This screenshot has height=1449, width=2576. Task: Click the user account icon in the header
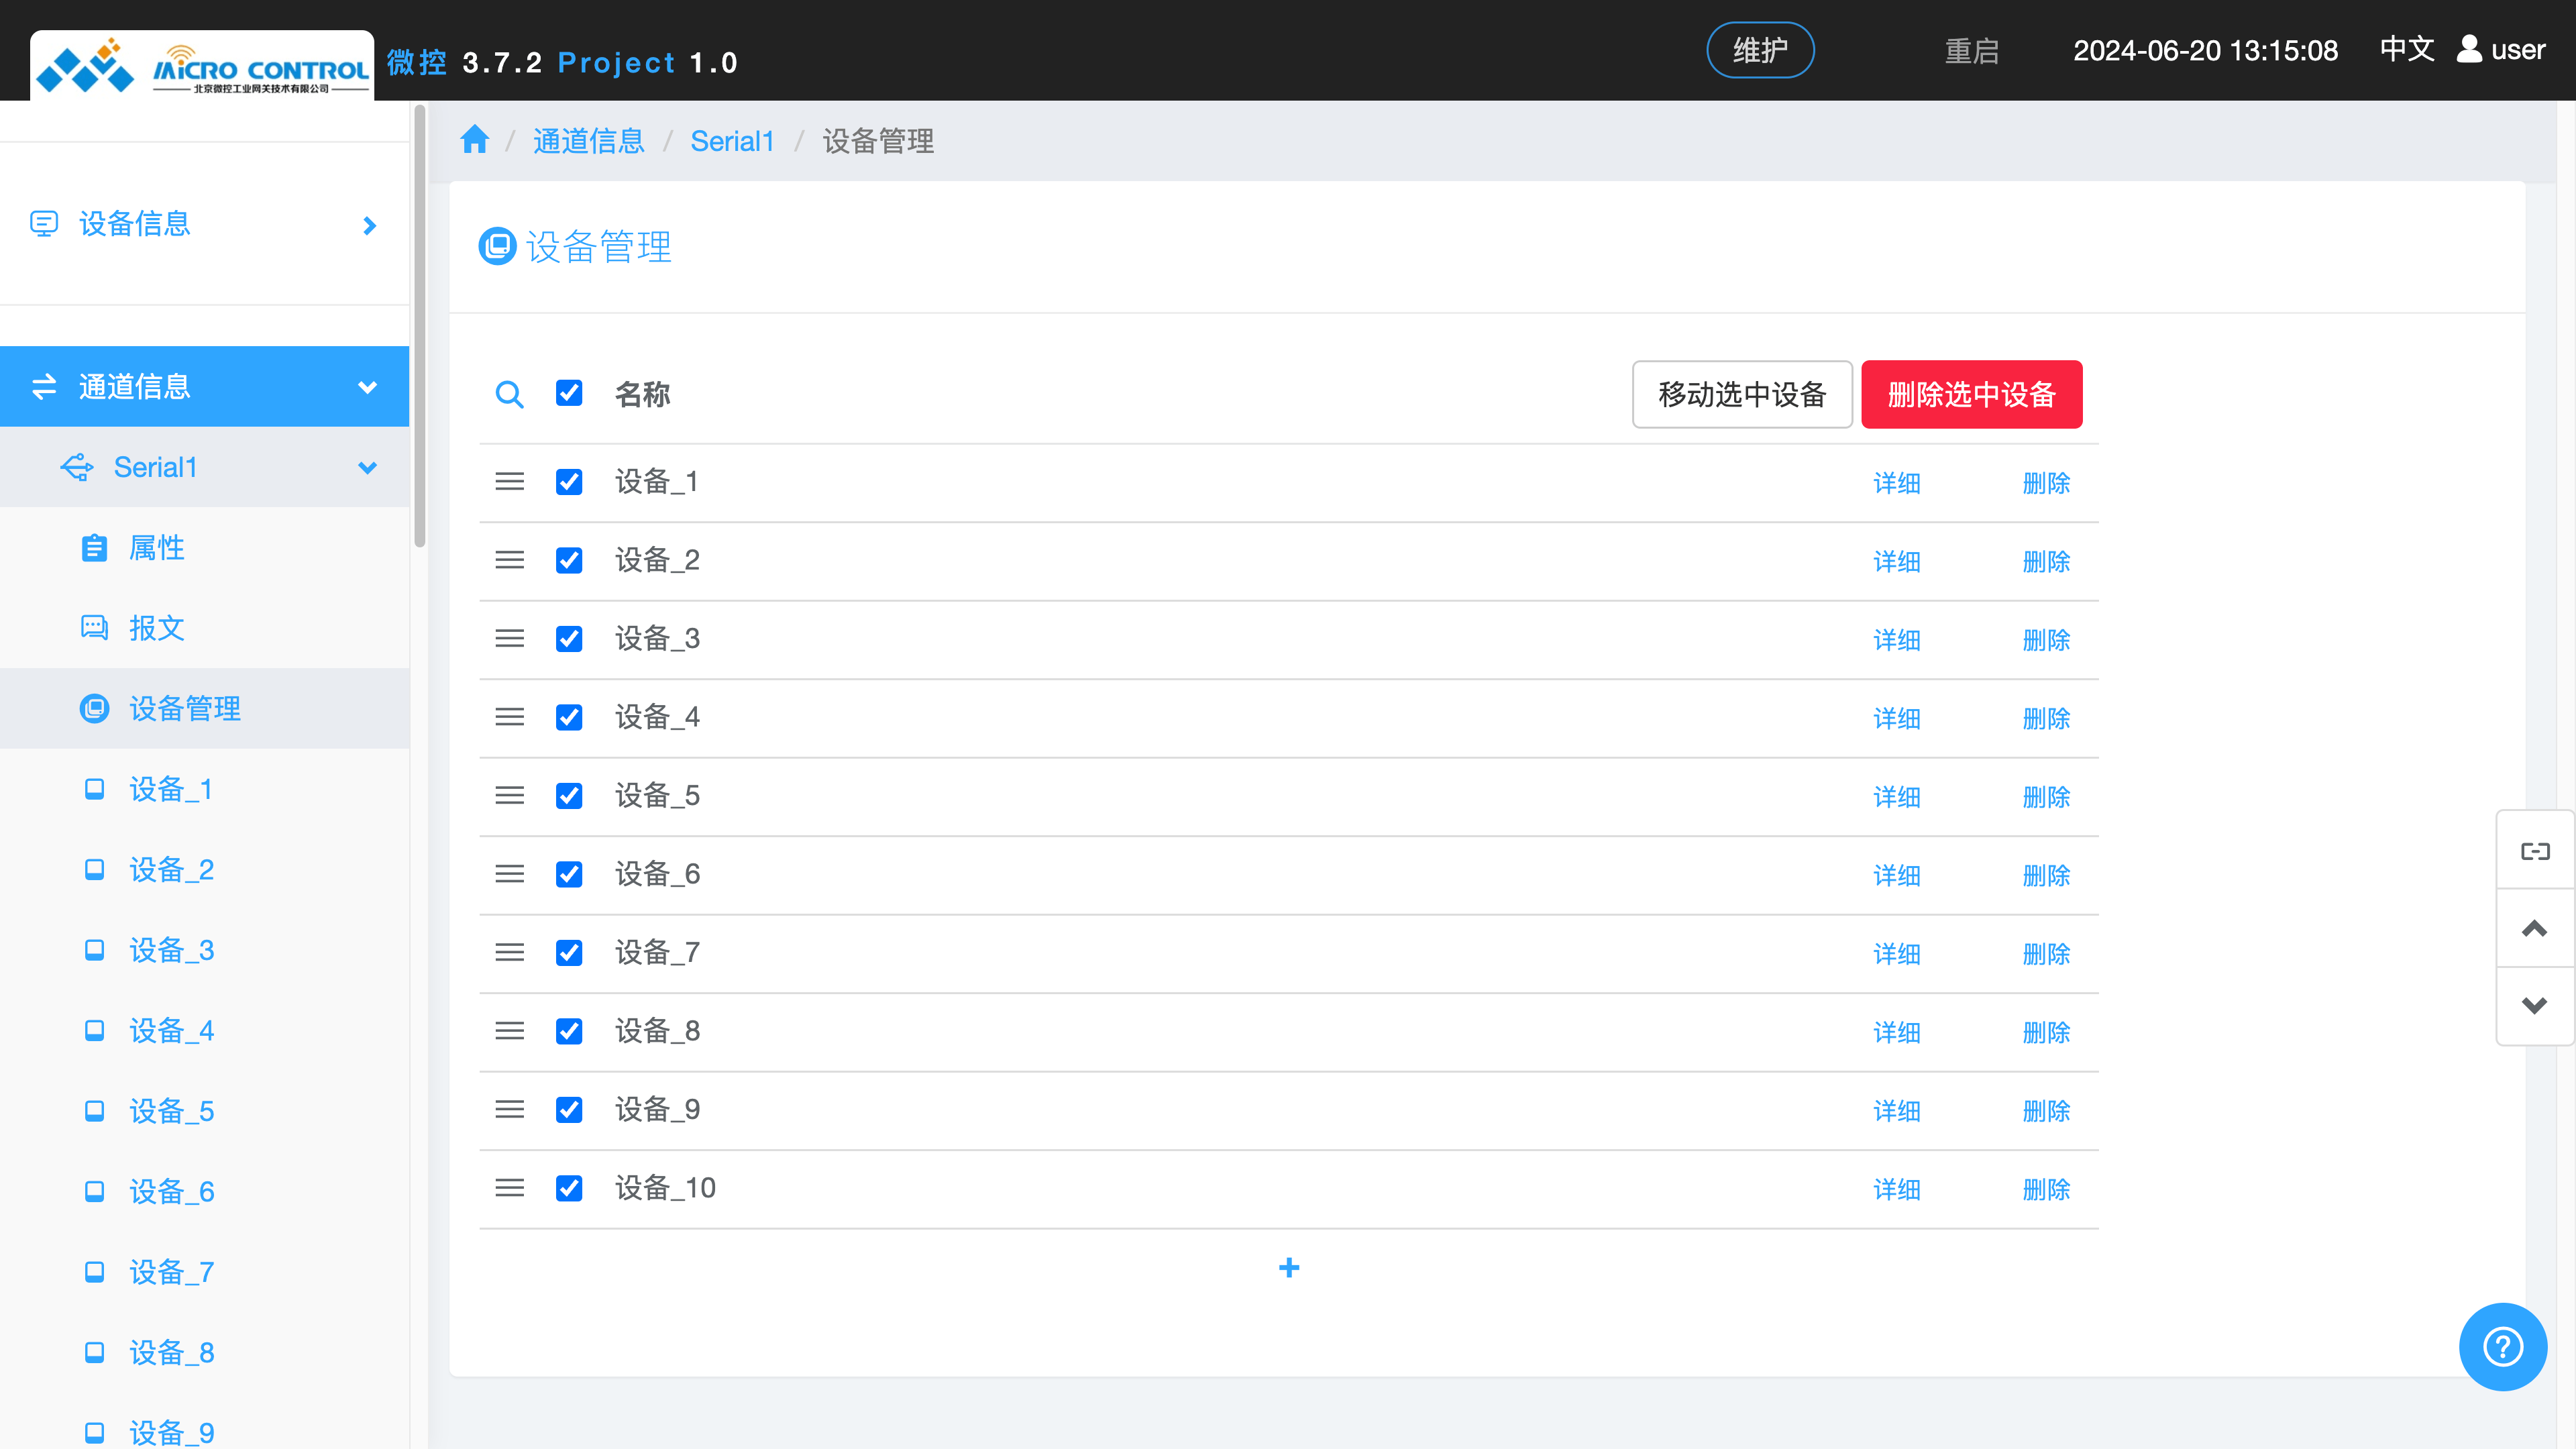point(2469,49)
